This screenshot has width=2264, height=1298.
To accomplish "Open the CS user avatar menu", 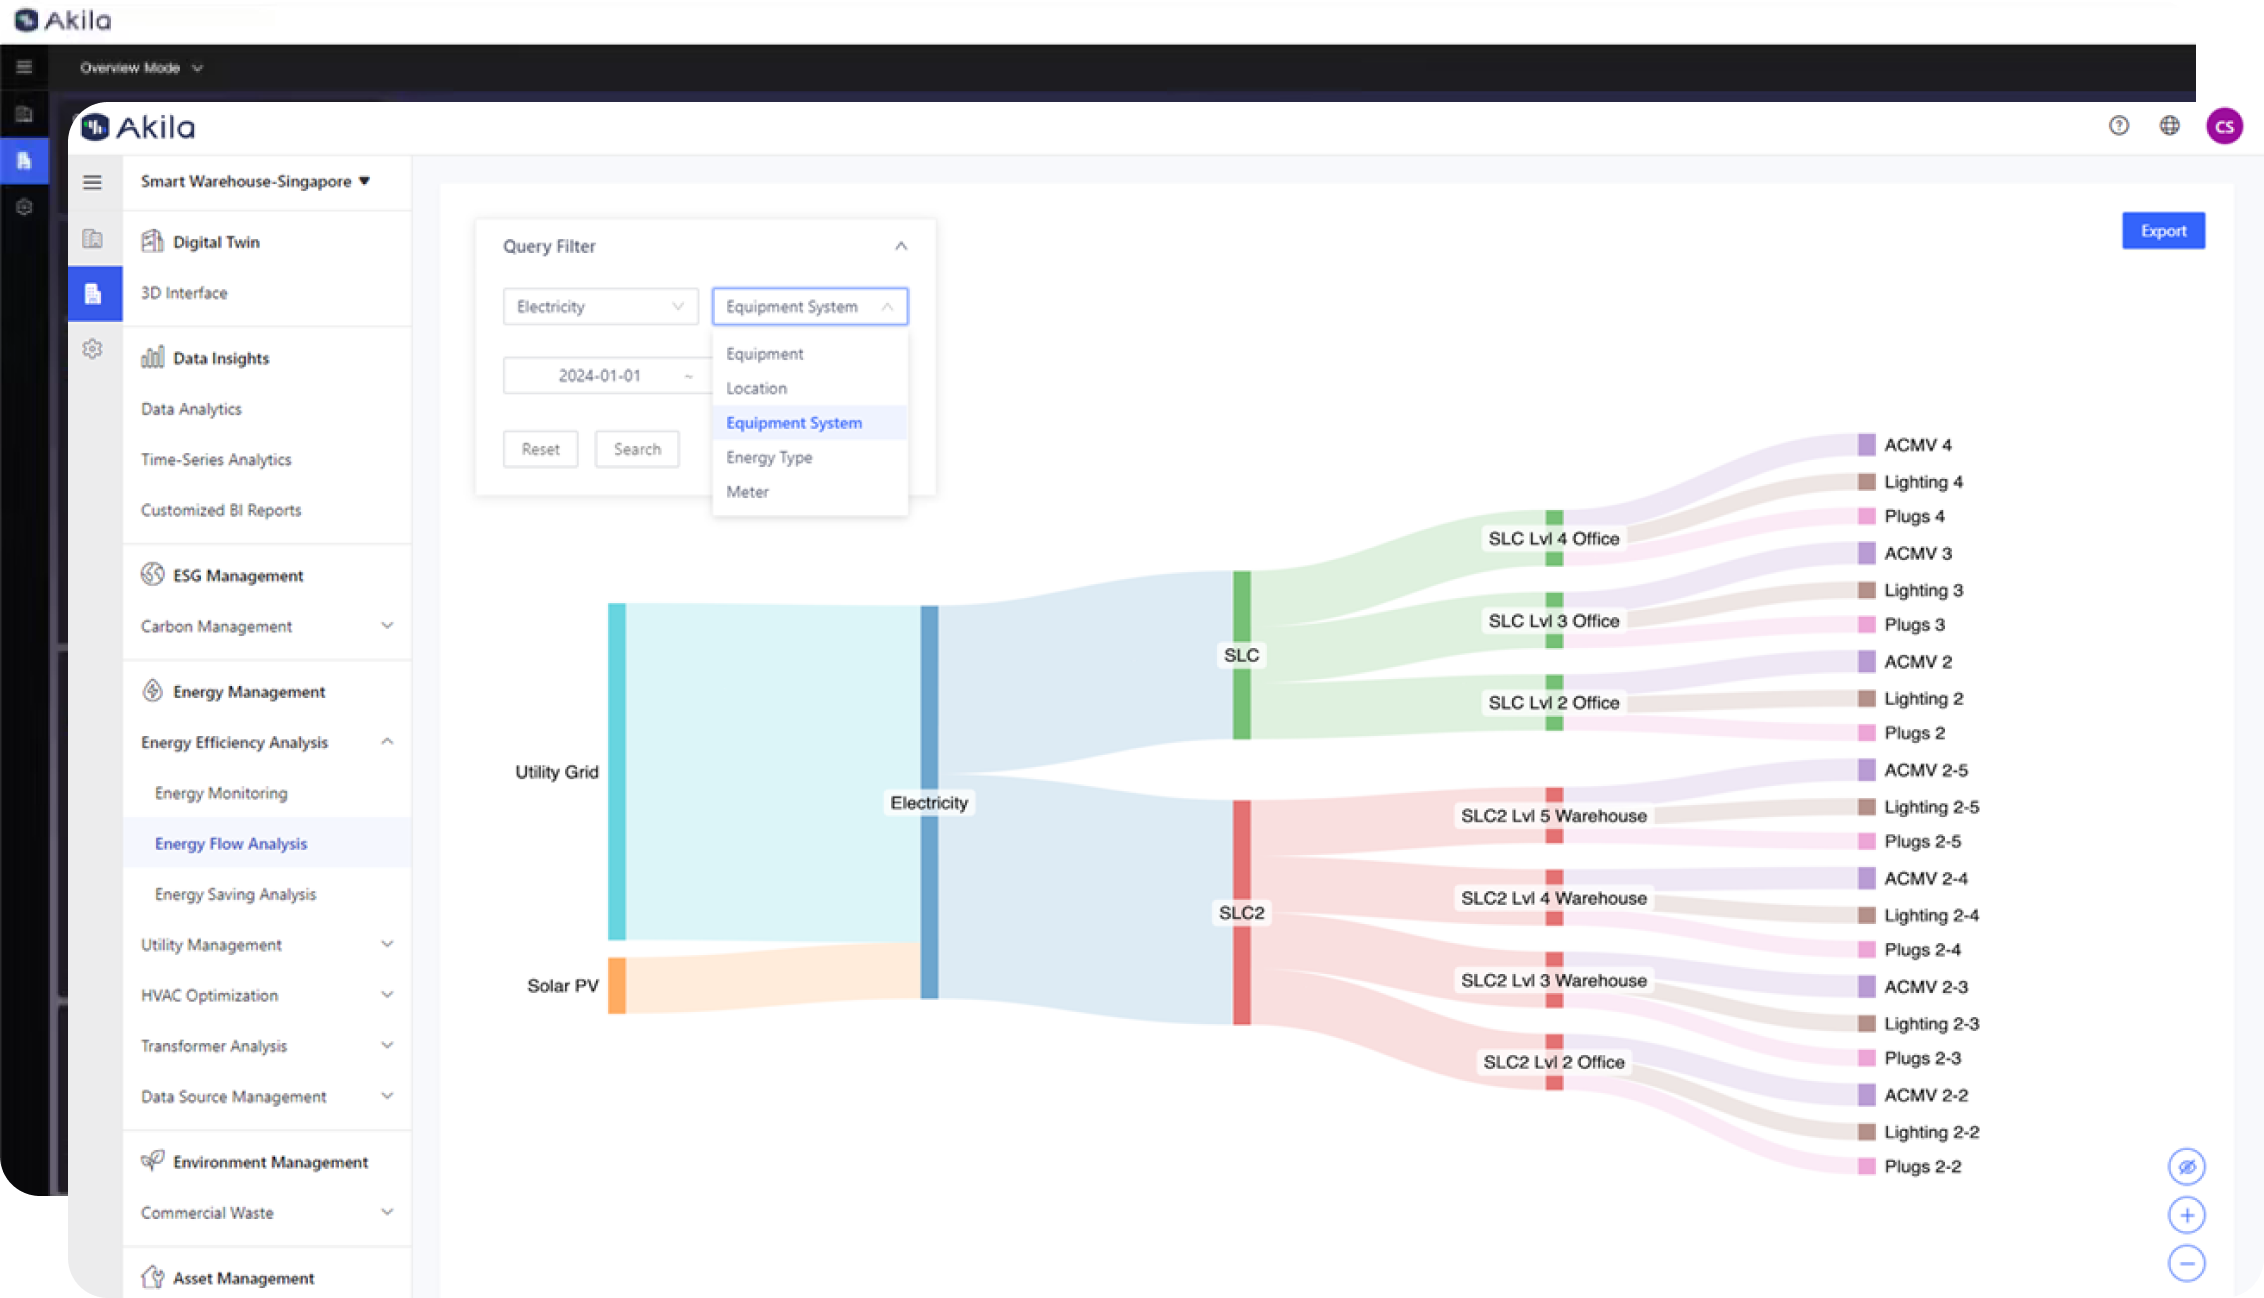I will (2224, 127).
